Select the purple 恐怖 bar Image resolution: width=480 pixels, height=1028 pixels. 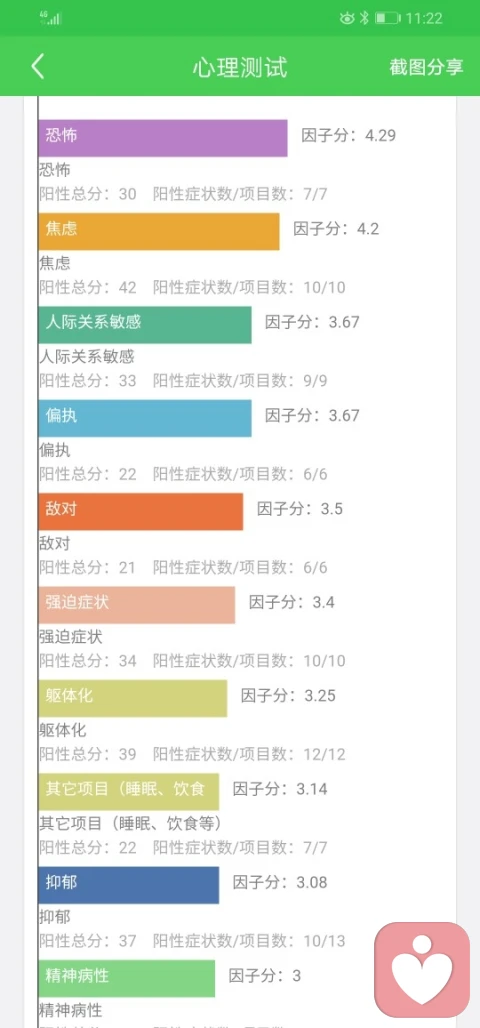(x=163, y=138)
